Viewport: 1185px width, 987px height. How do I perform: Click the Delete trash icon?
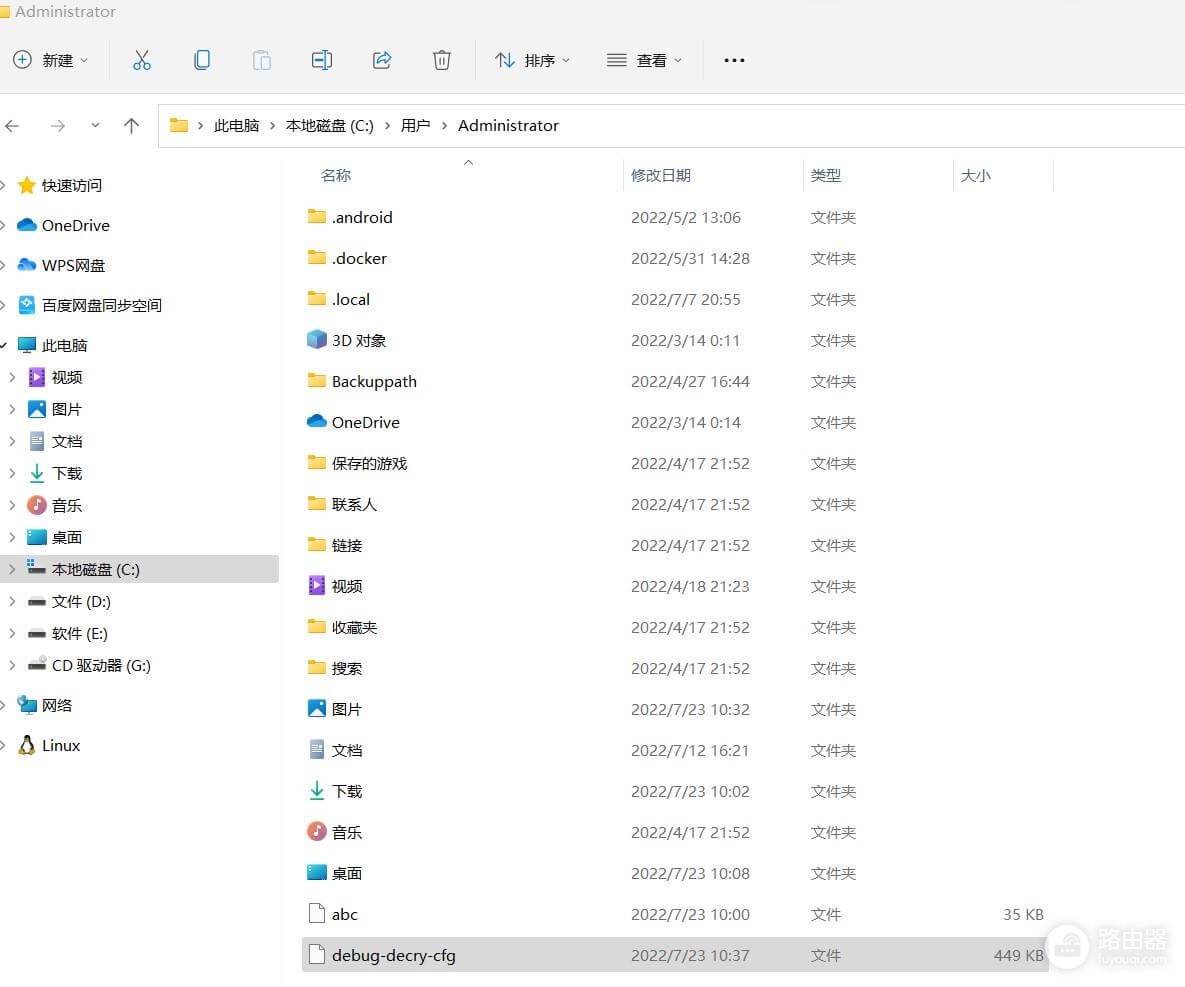click(x=442, y=60)
